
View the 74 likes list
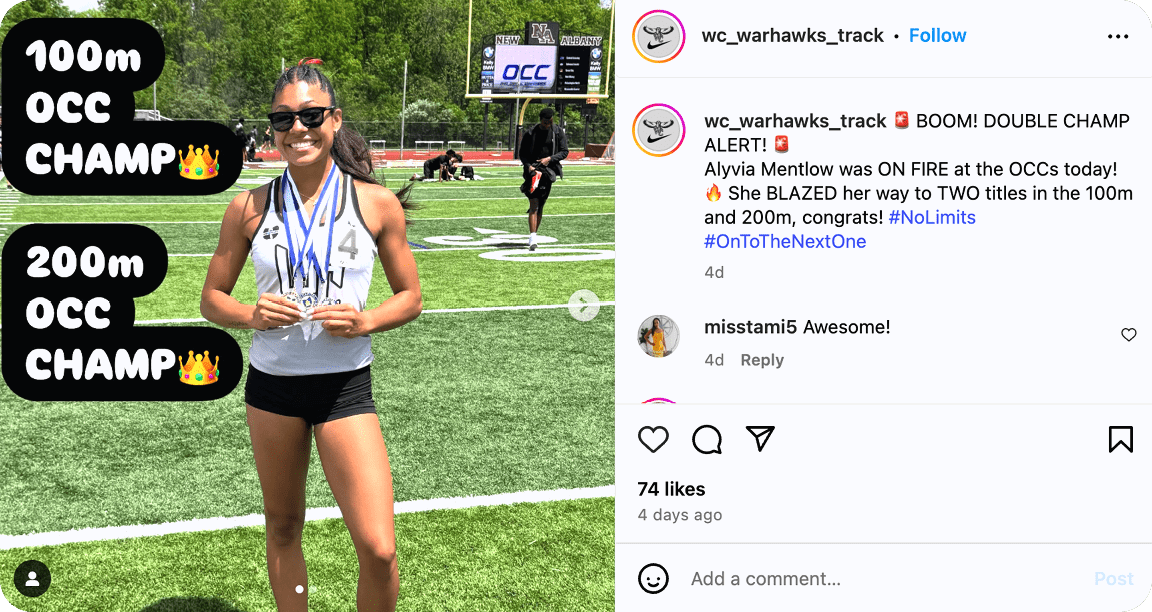(672, 489)
